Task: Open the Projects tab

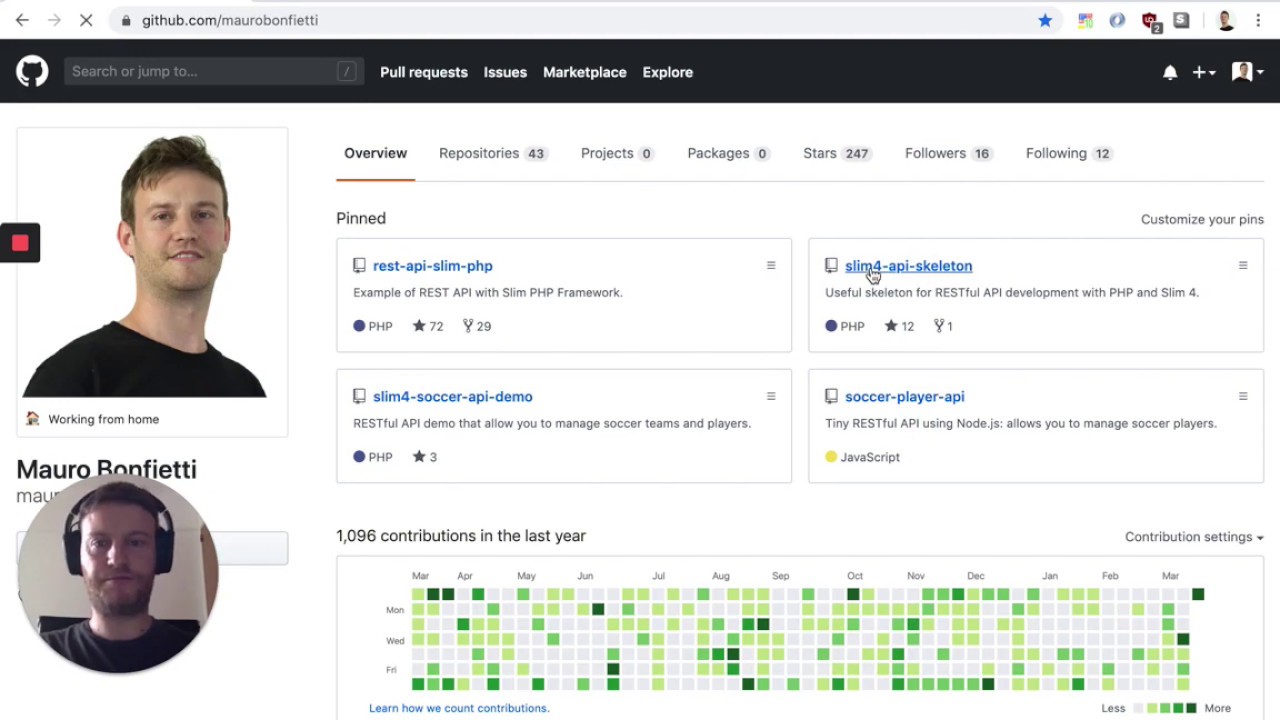Action: [617, 153]
